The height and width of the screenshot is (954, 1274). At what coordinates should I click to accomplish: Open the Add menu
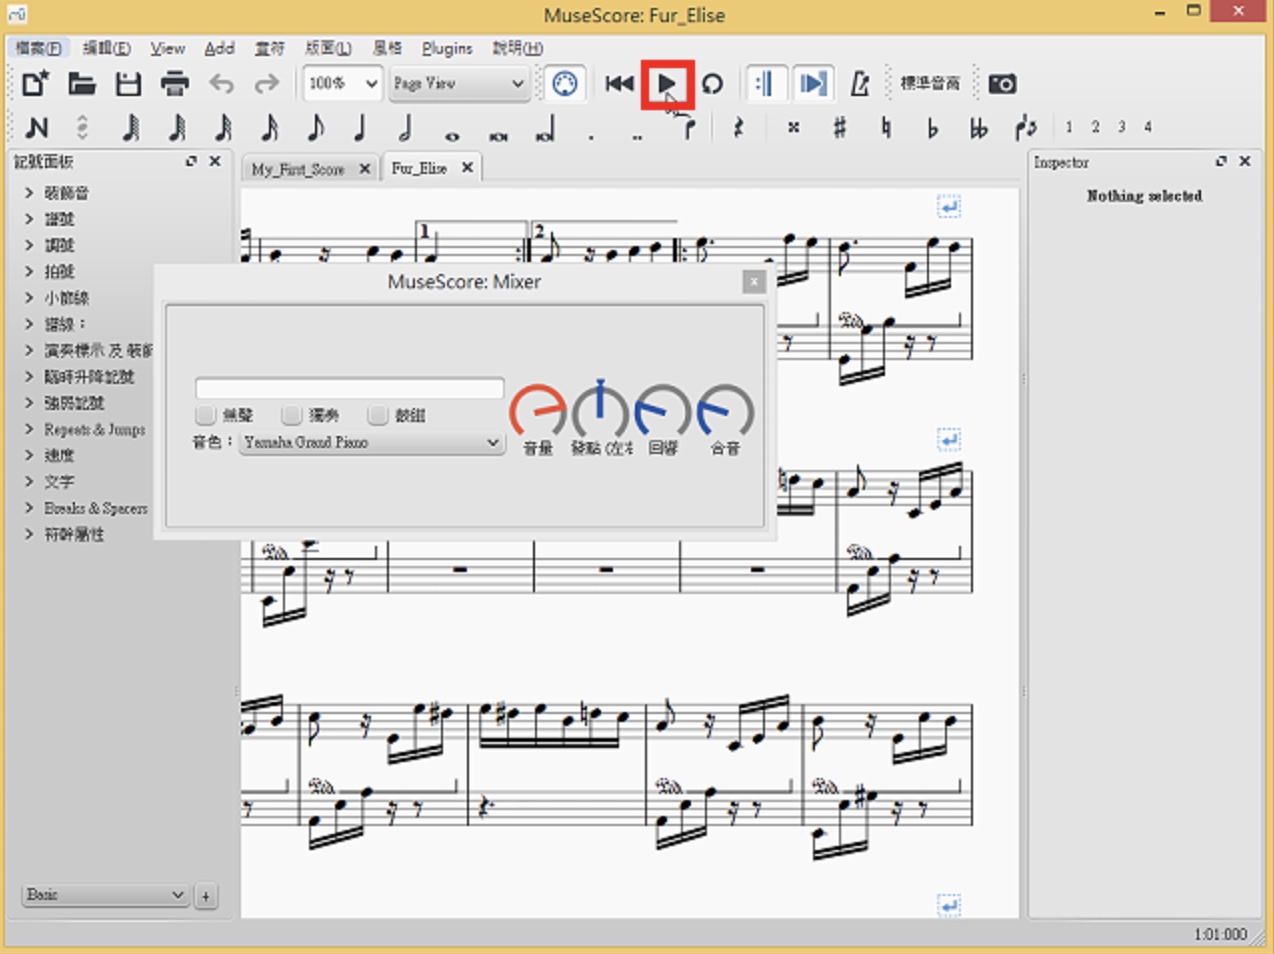tap(219, 48)
